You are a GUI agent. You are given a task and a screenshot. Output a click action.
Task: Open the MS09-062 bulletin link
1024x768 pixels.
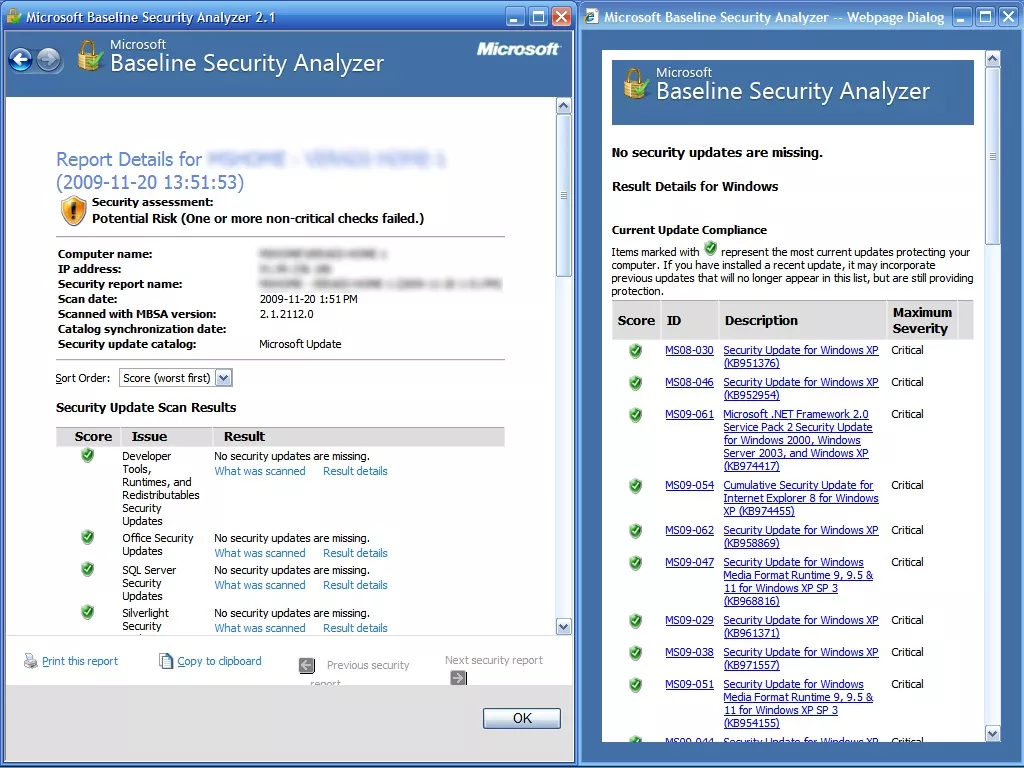[x=689, y=530]
